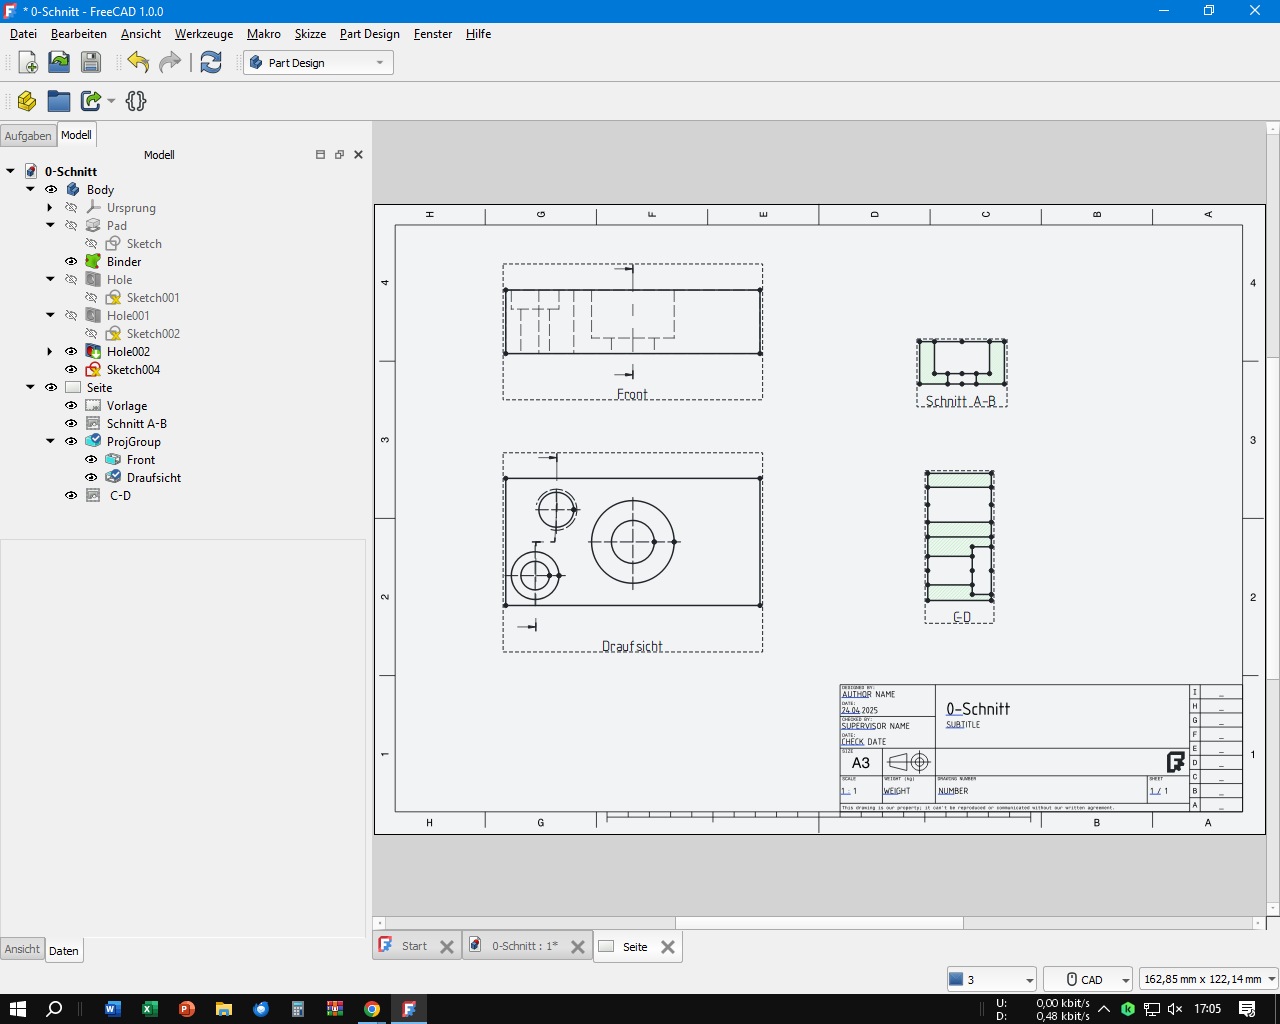Screen dimensions: 1280x1024
Task: Open dropdown arrow beside the link icon
Action: click(x=111, y=101)
